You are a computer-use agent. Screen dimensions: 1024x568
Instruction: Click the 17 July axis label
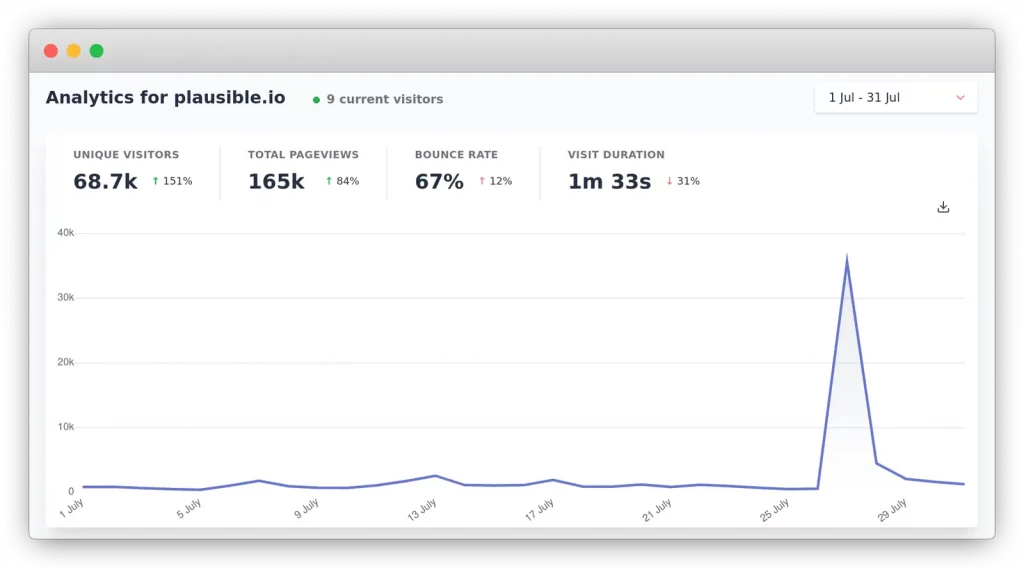539,510
